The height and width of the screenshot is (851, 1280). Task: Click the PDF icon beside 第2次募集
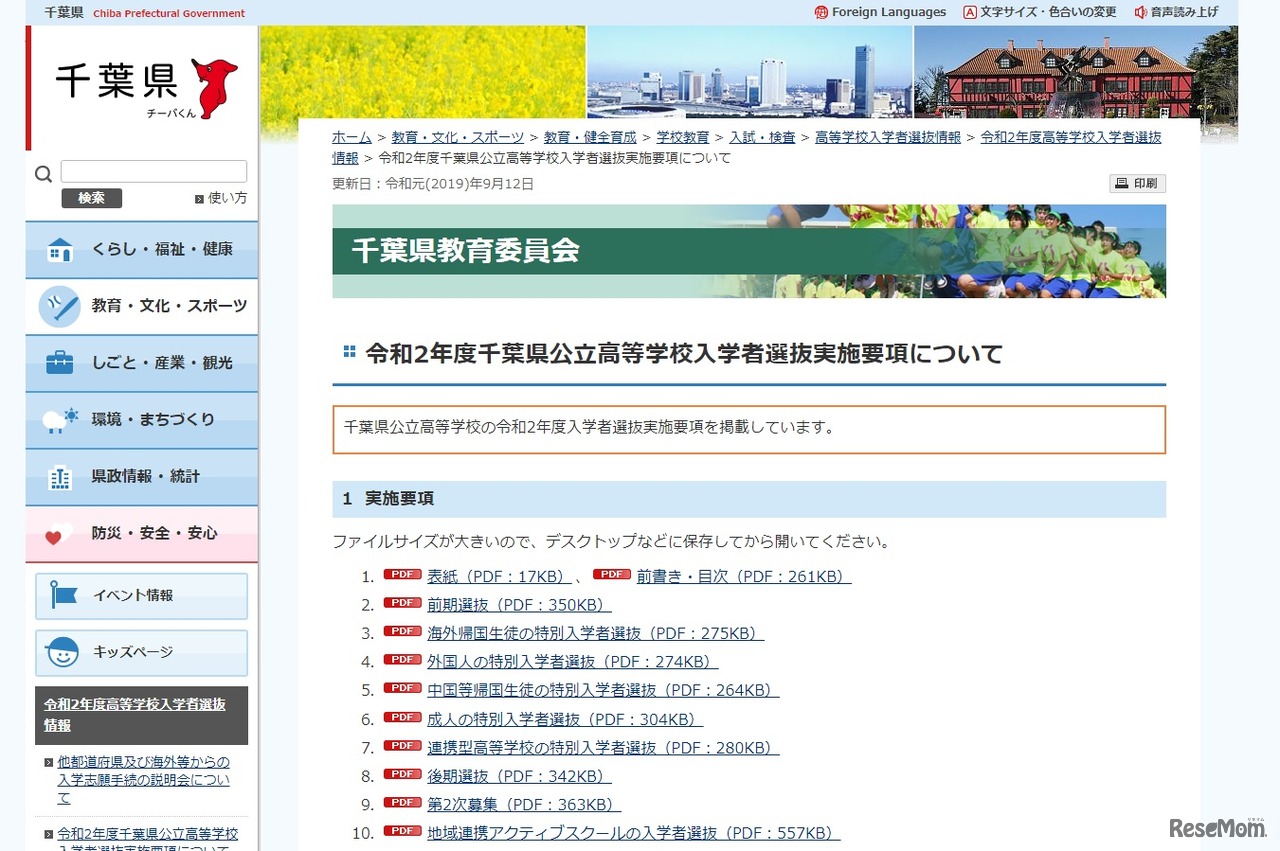point(403,802)
